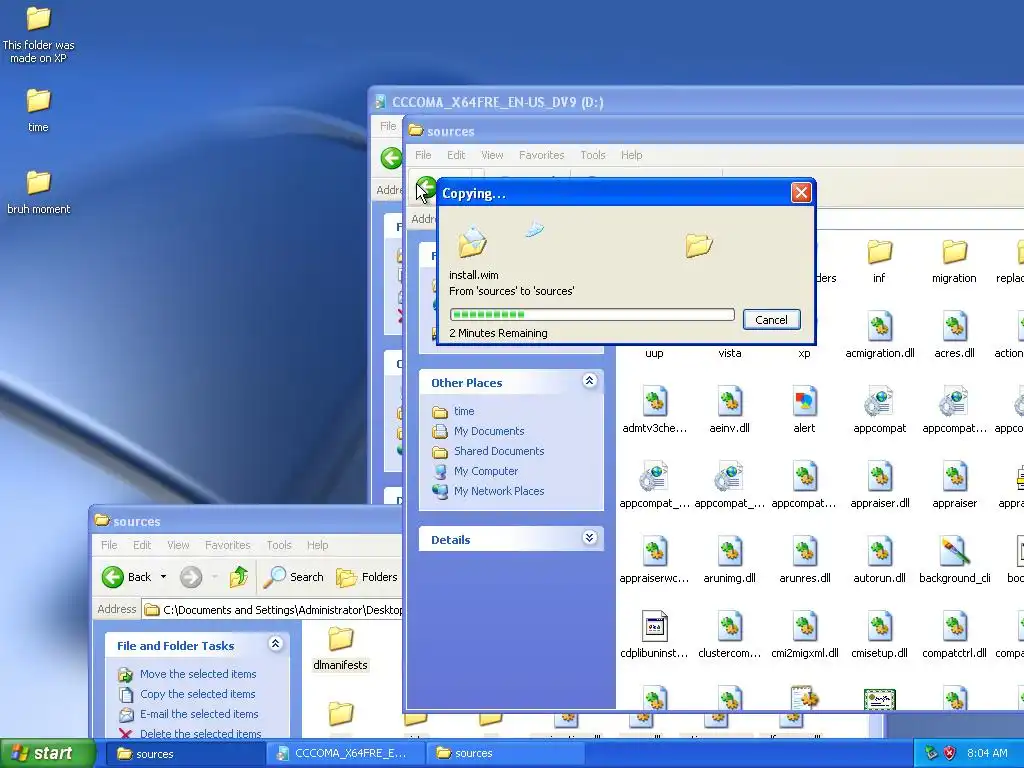Click Search in bottom sources window

click(295, 577)
